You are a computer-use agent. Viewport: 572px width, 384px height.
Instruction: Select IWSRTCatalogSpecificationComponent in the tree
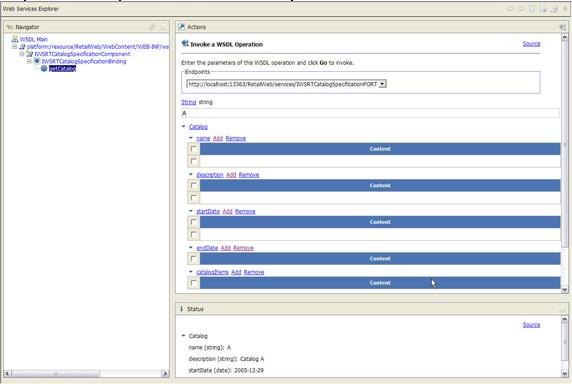[82, 54]
